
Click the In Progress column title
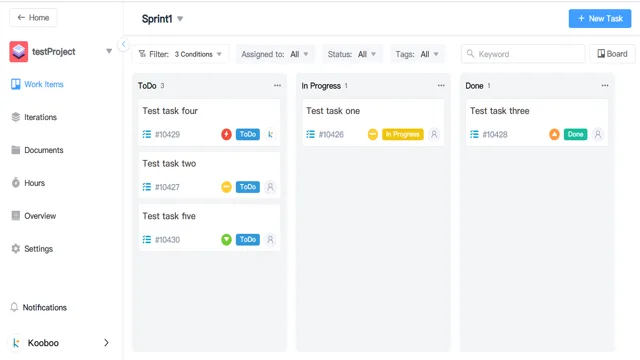(x=321, y=86)
